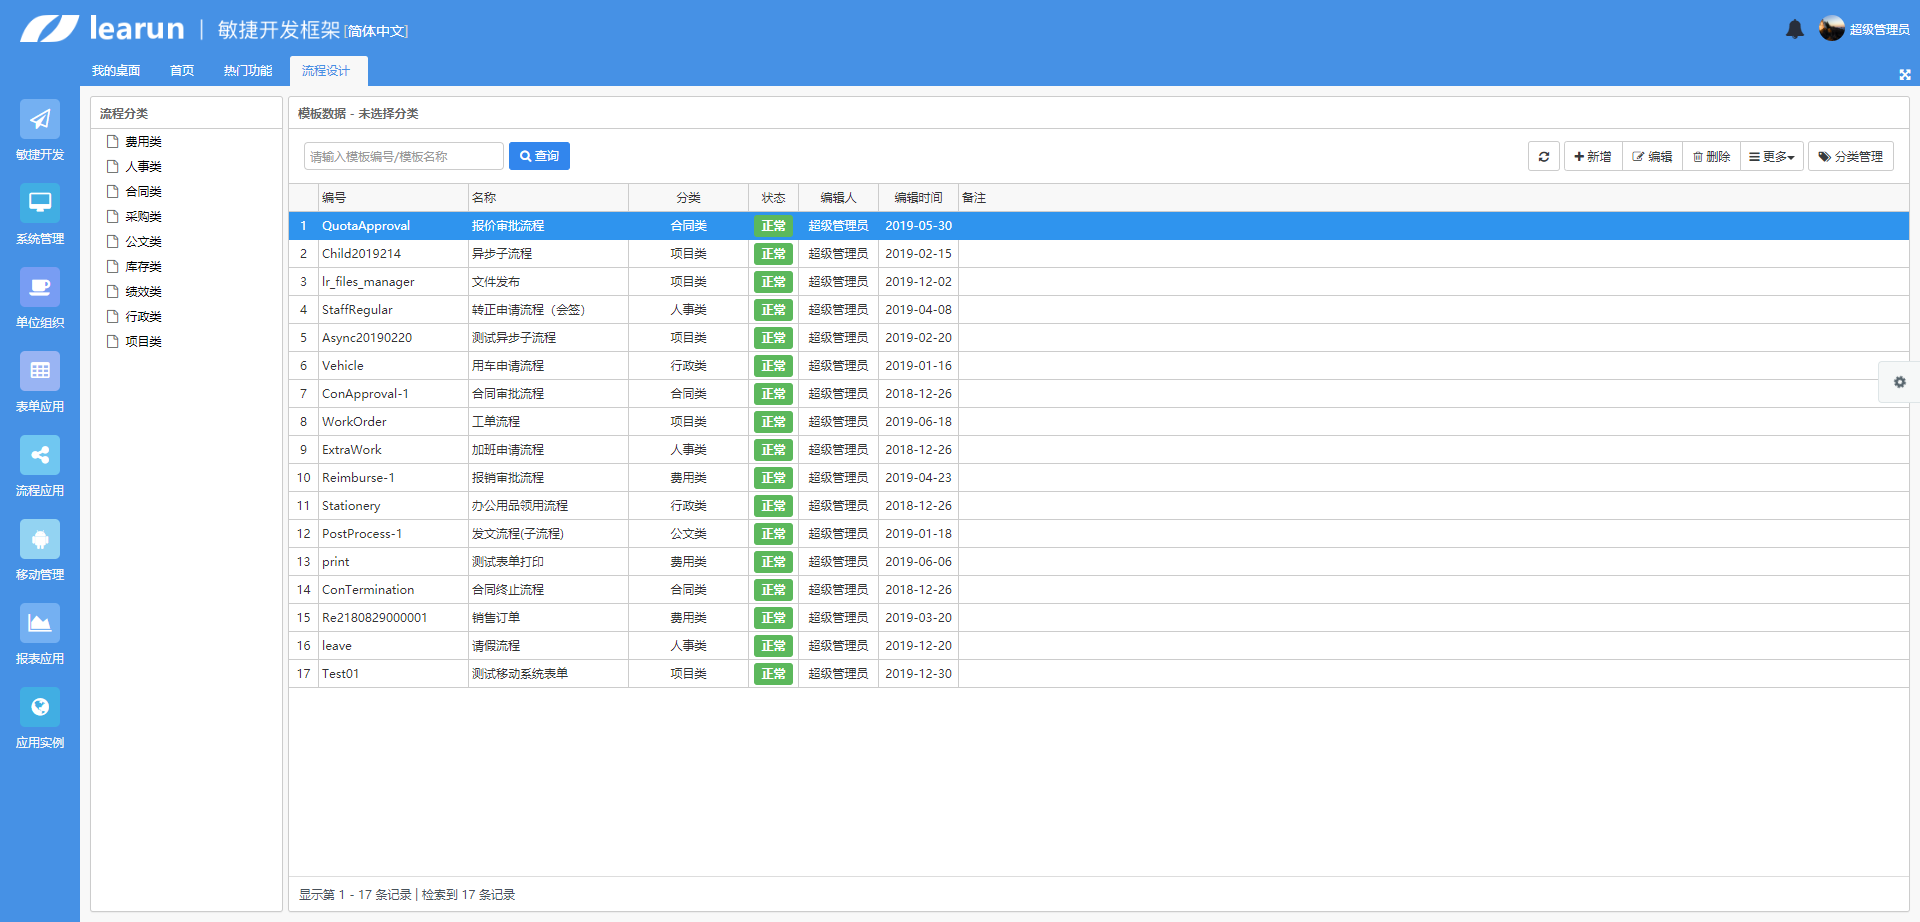1920x922 pixels.
Task: Focus the 模板编号/模板名称 search field
Action: coord(403,156)
